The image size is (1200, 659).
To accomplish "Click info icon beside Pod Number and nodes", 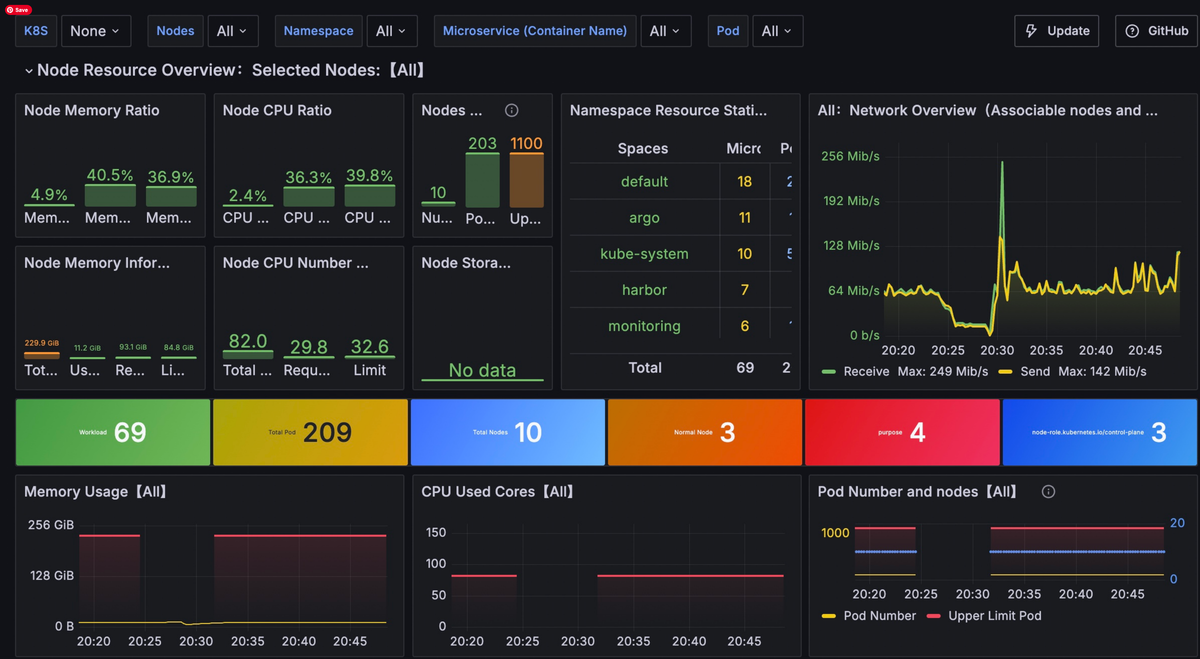I will (x=1048, y=492).
